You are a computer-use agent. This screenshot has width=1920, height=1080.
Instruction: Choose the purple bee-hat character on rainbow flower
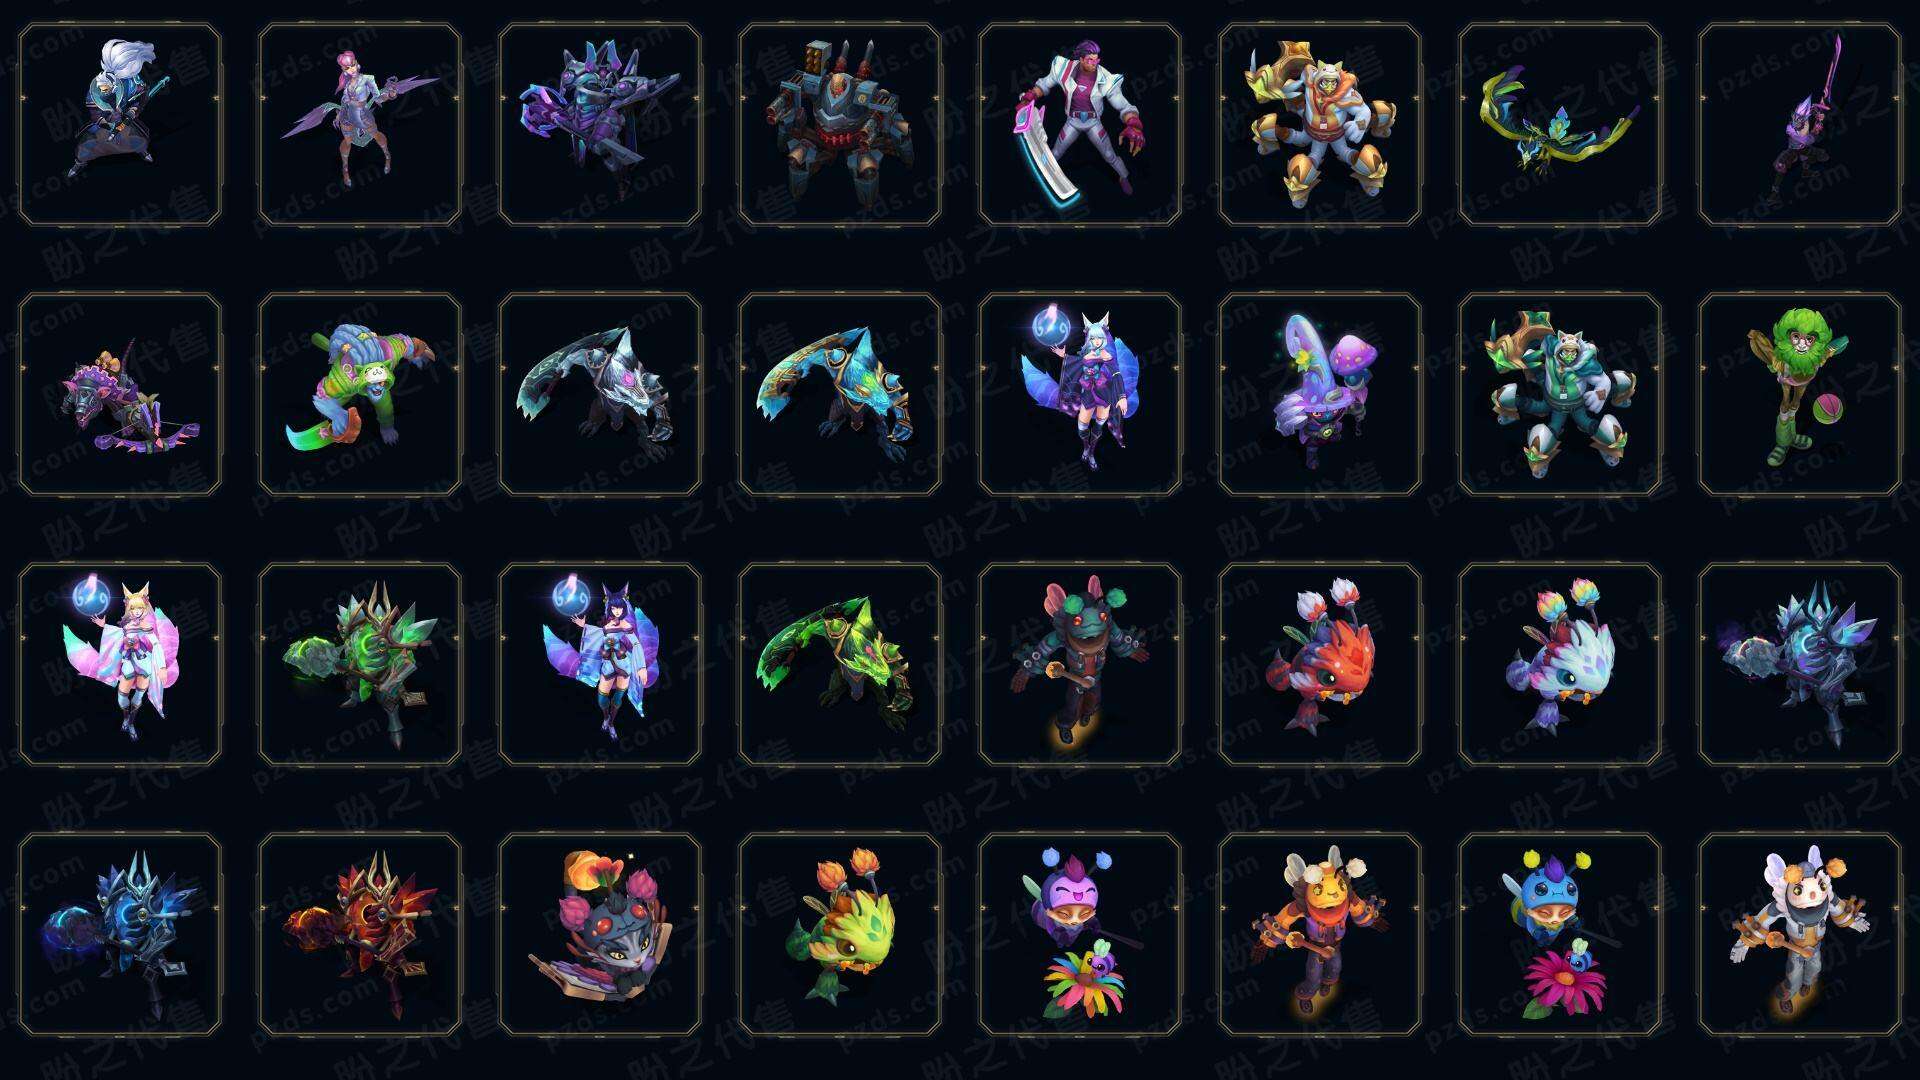[x=1080, y=934]
